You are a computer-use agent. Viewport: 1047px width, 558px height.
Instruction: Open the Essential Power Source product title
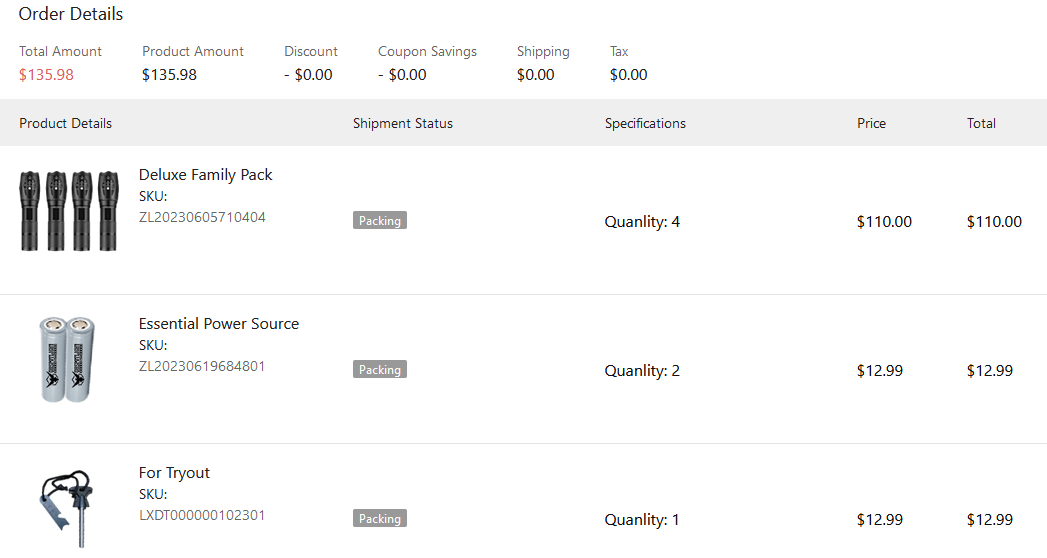(x=218, y=324)
